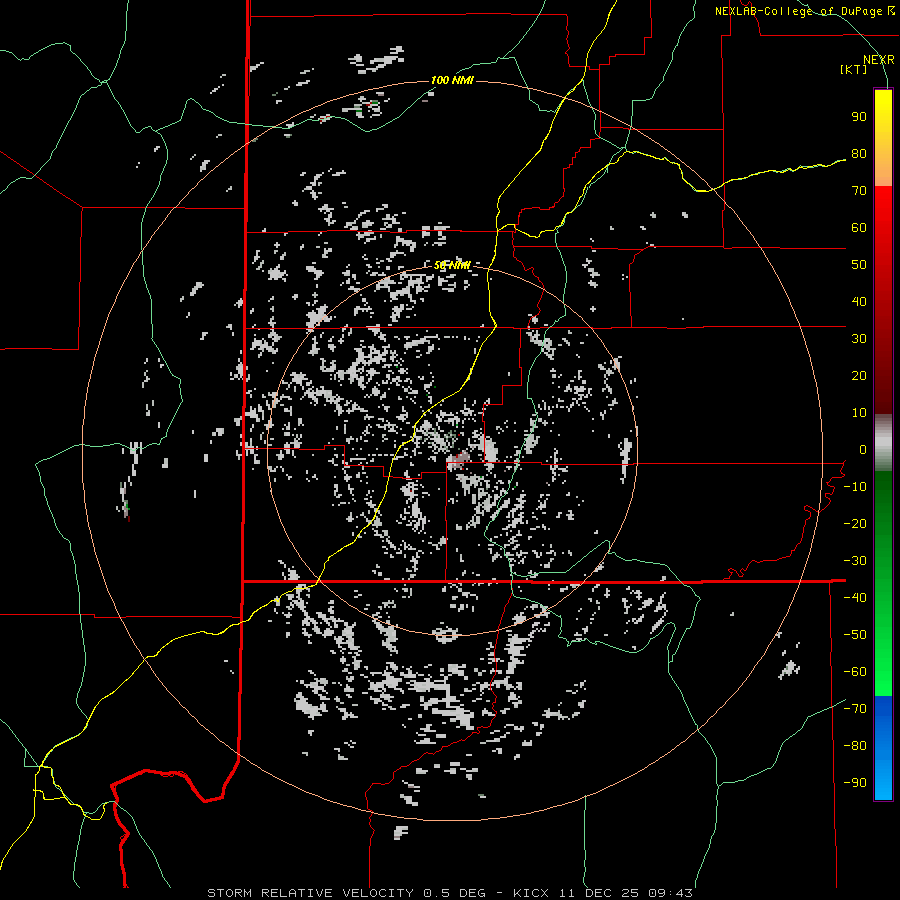Click the '[KT]' units label
This screenshot has height=900, width=900.
(854, 69)
